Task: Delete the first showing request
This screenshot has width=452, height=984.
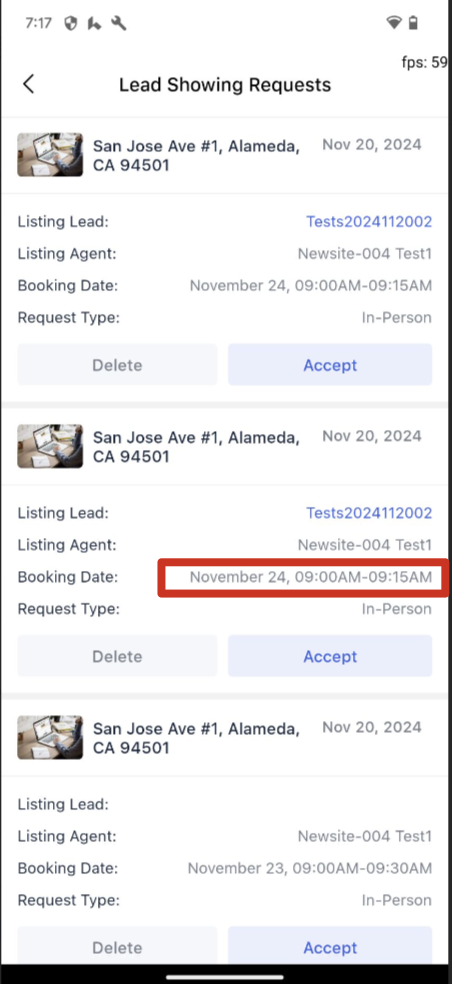Action: click(x=117, y=365)
